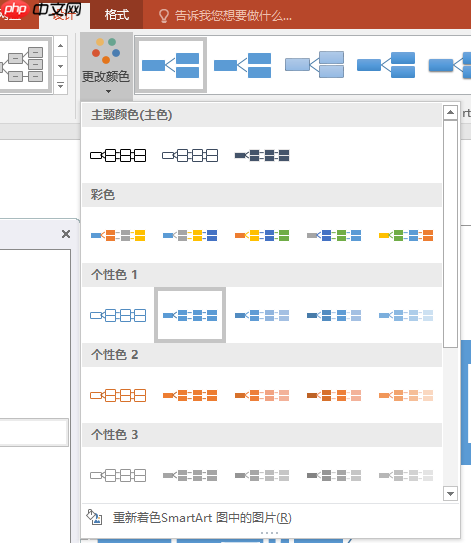The height and width of the screenshot is (543, 471).
Task: Expand the layouts gallery more button
Action: 61,85
